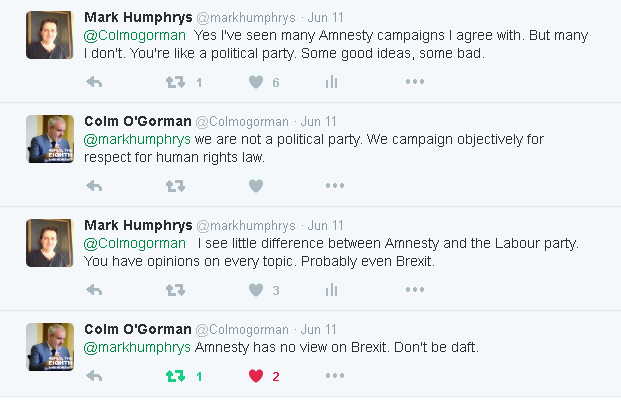The image size is (621, 405).
Task: Retweet Mark's 'political party' tweet
Action: click(175, 82)
